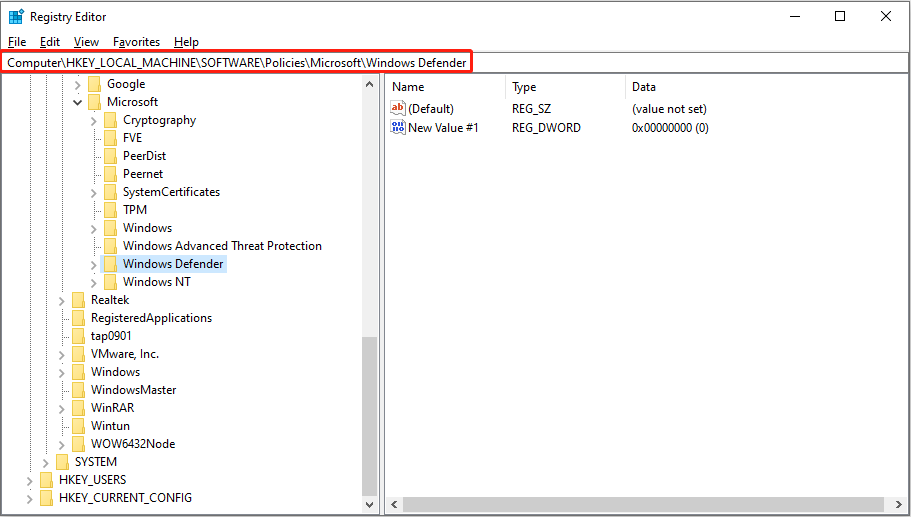Collapse the Microsoft tree node
Screen dimensions: 911x517
78,102
